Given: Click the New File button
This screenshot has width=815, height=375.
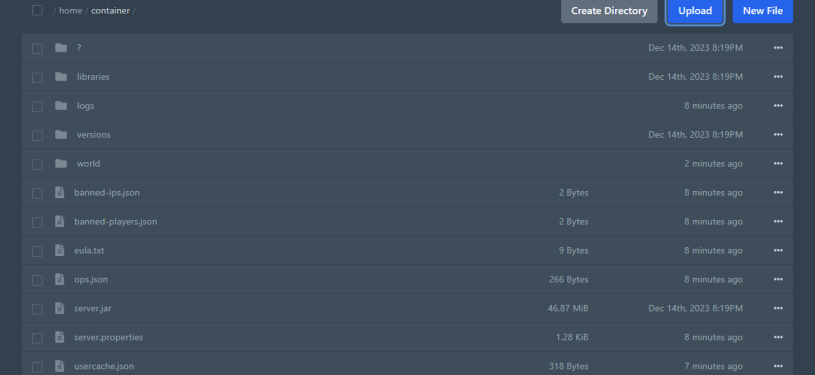Looking at the screenshot, I should tap(763, 11).
